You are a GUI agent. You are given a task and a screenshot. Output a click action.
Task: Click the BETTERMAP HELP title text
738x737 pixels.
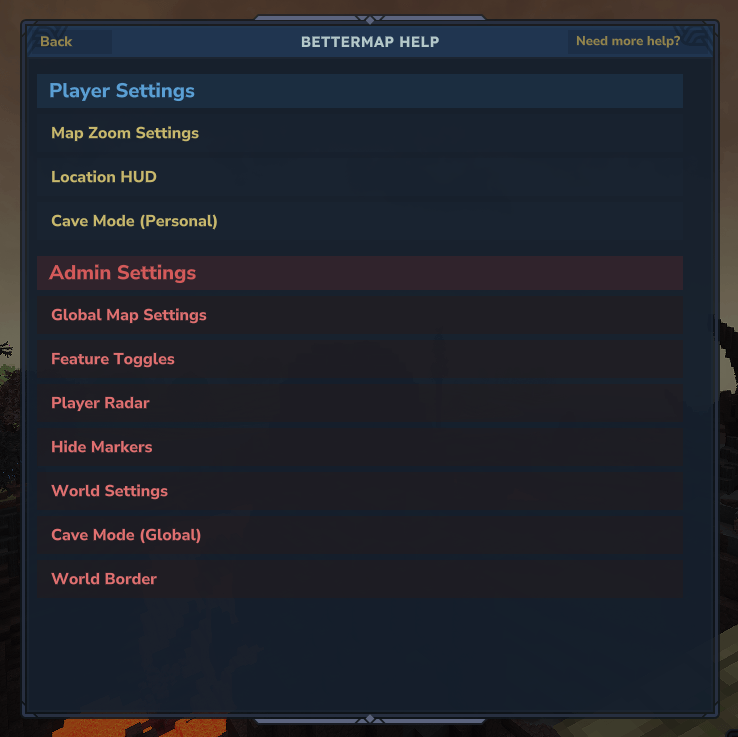[370, 42]
